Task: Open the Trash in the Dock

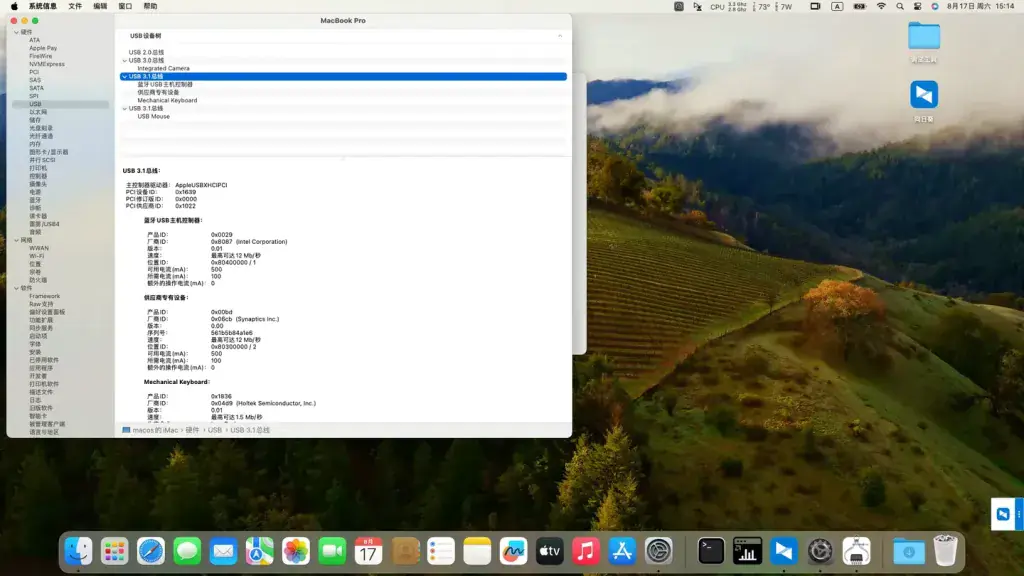Action: (x=945, y=551)
